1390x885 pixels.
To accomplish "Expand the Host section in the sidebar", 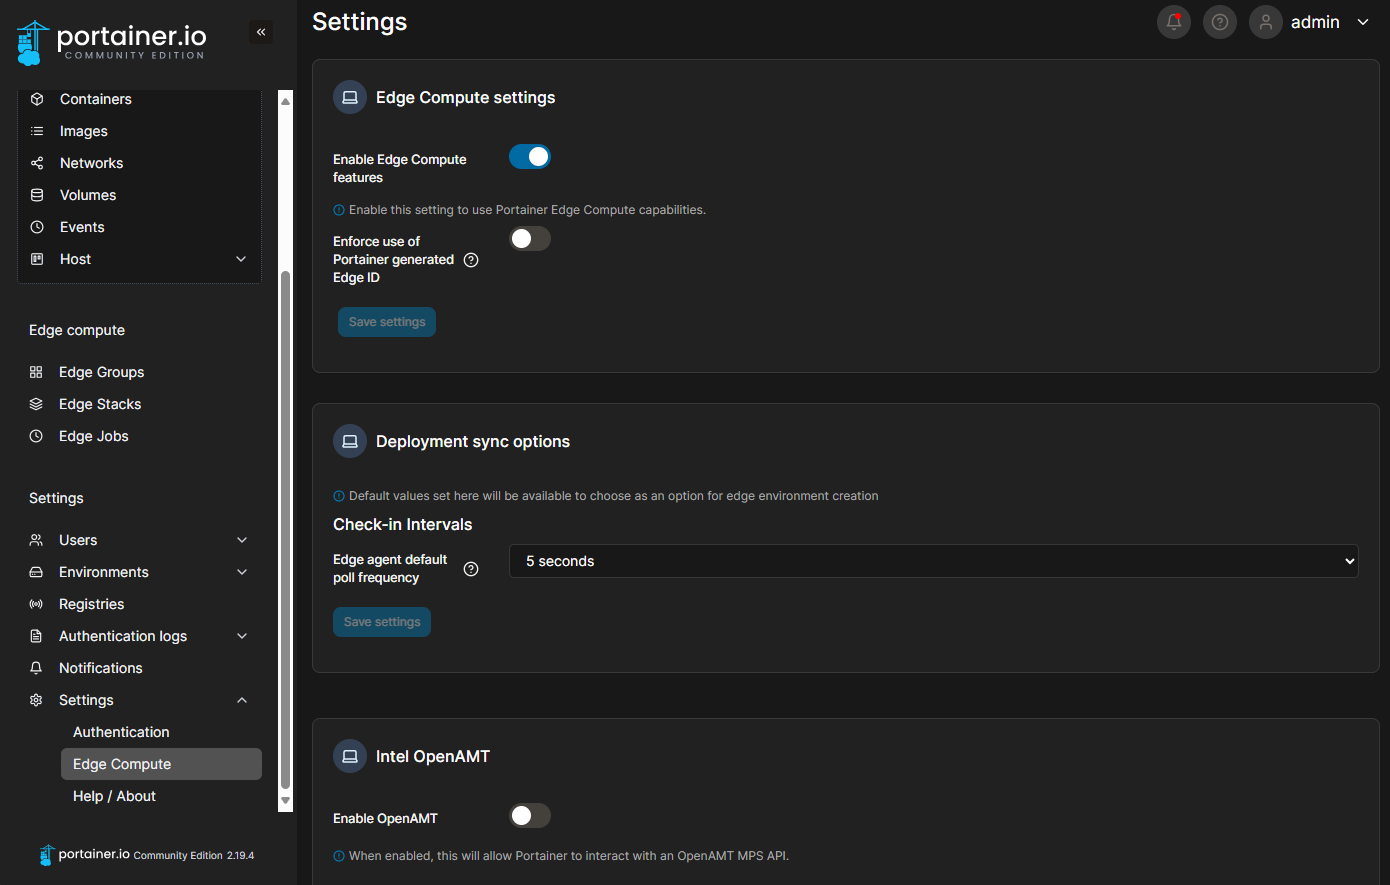I will 240,259.
